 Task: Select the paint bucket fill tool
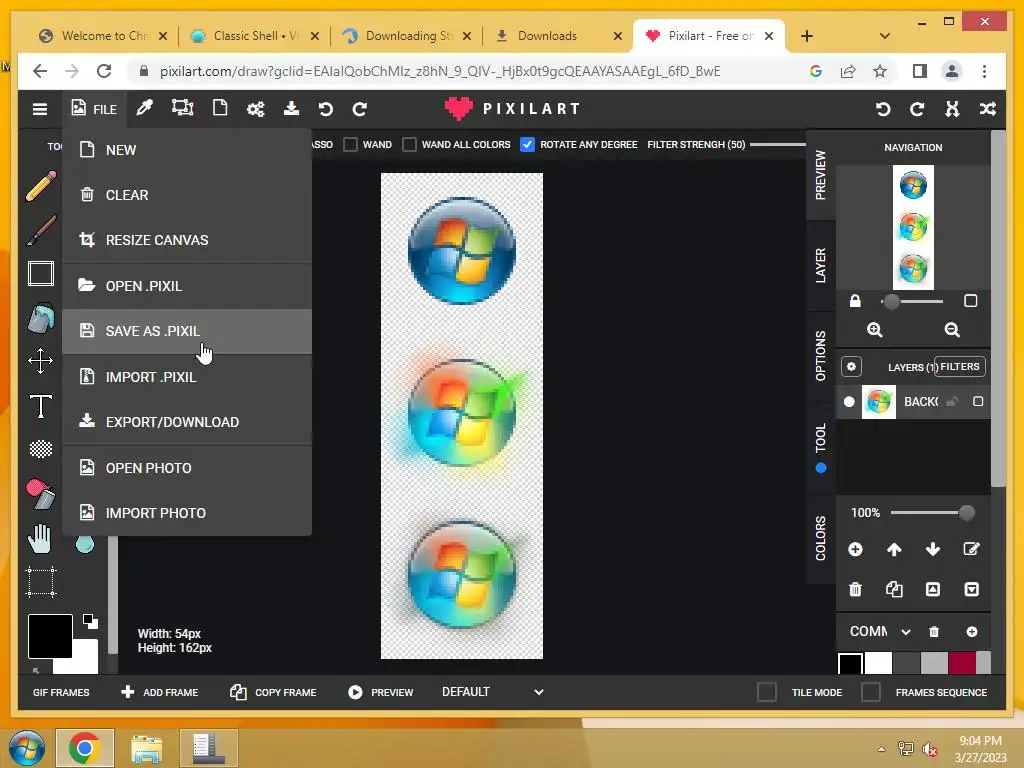pyautogui.click(x=40, y=318)
